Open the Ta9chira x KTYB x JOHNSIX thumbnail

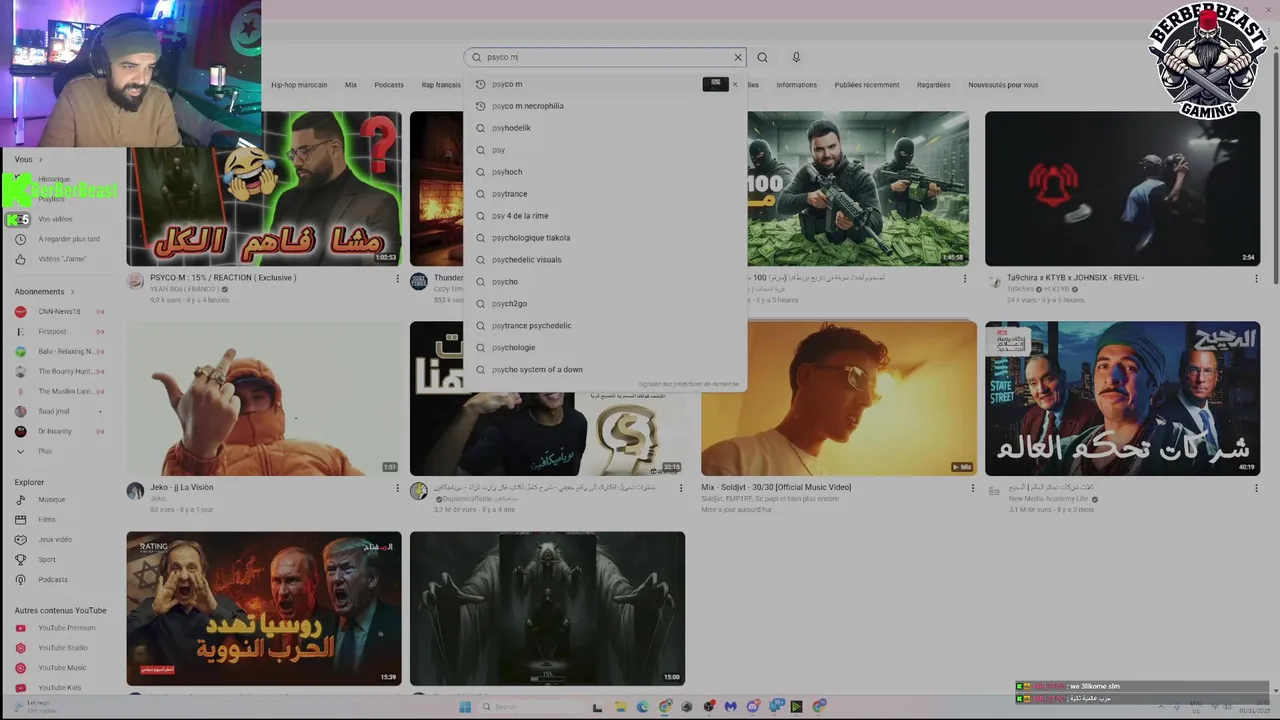click(1122, 188)
